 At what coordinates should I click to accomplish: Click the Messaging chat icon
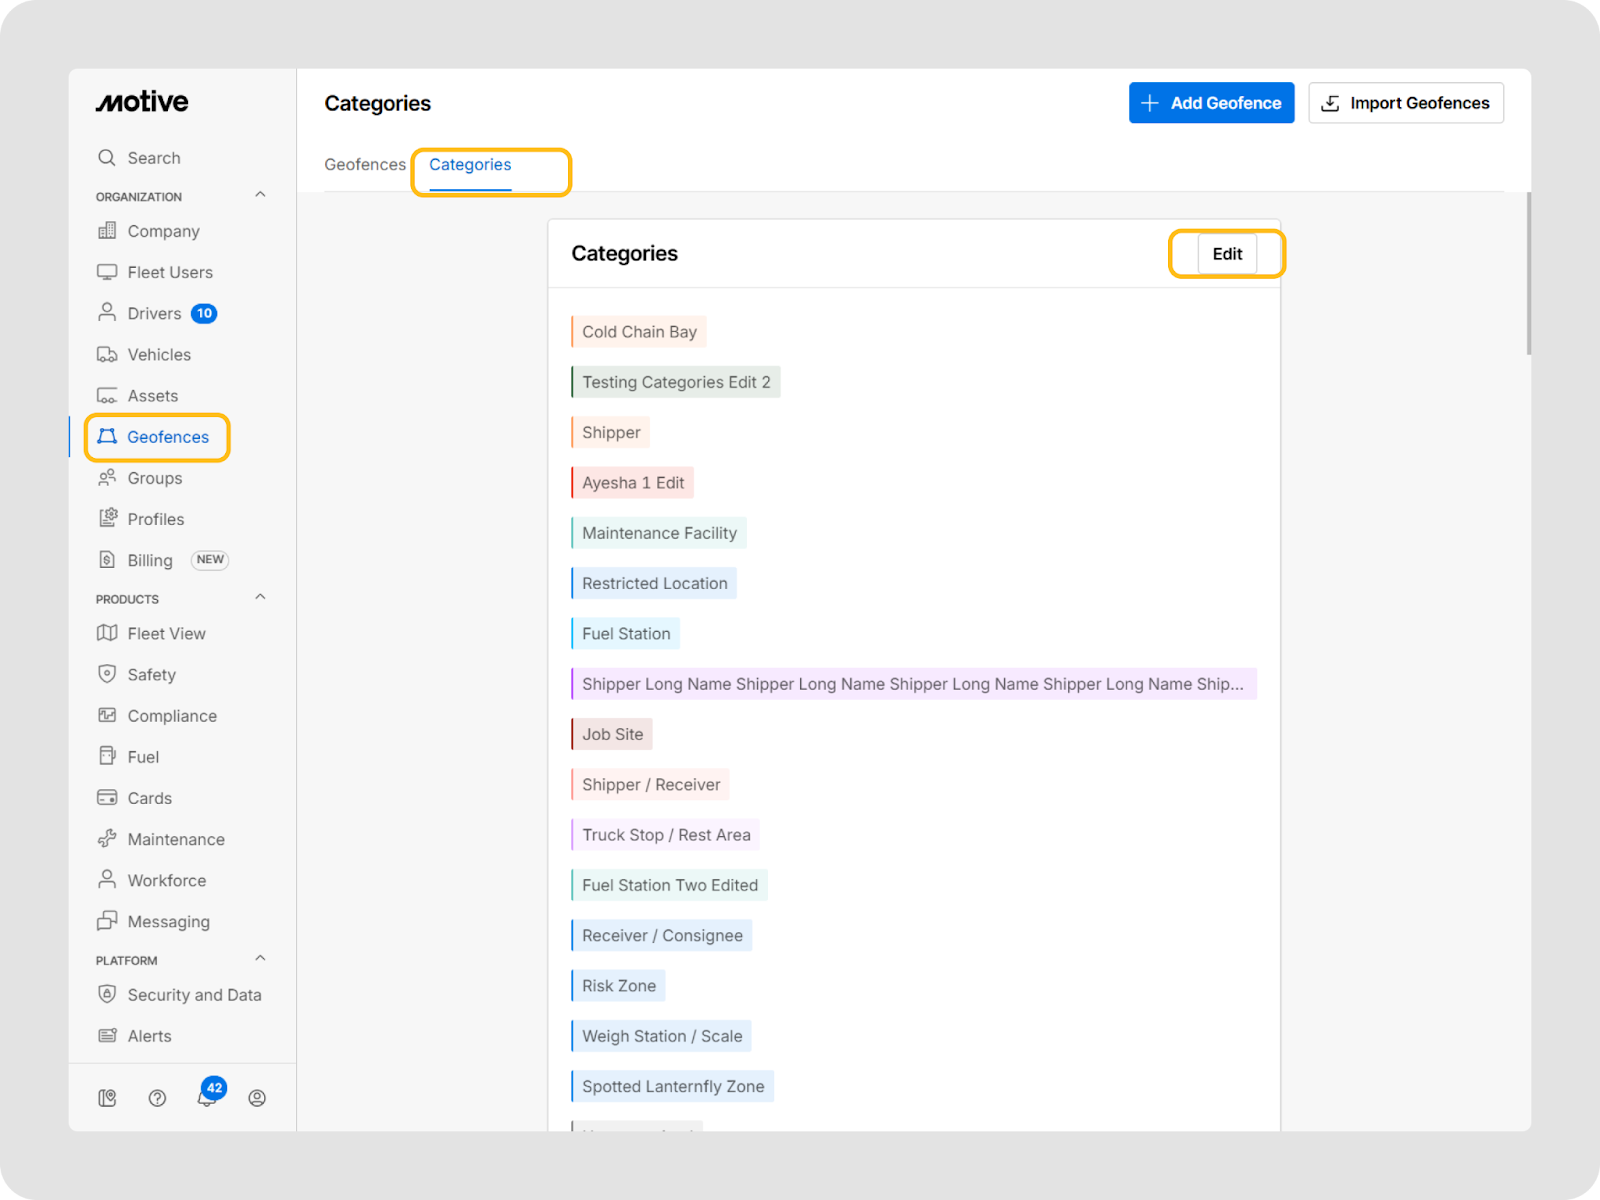pos(107,921)
